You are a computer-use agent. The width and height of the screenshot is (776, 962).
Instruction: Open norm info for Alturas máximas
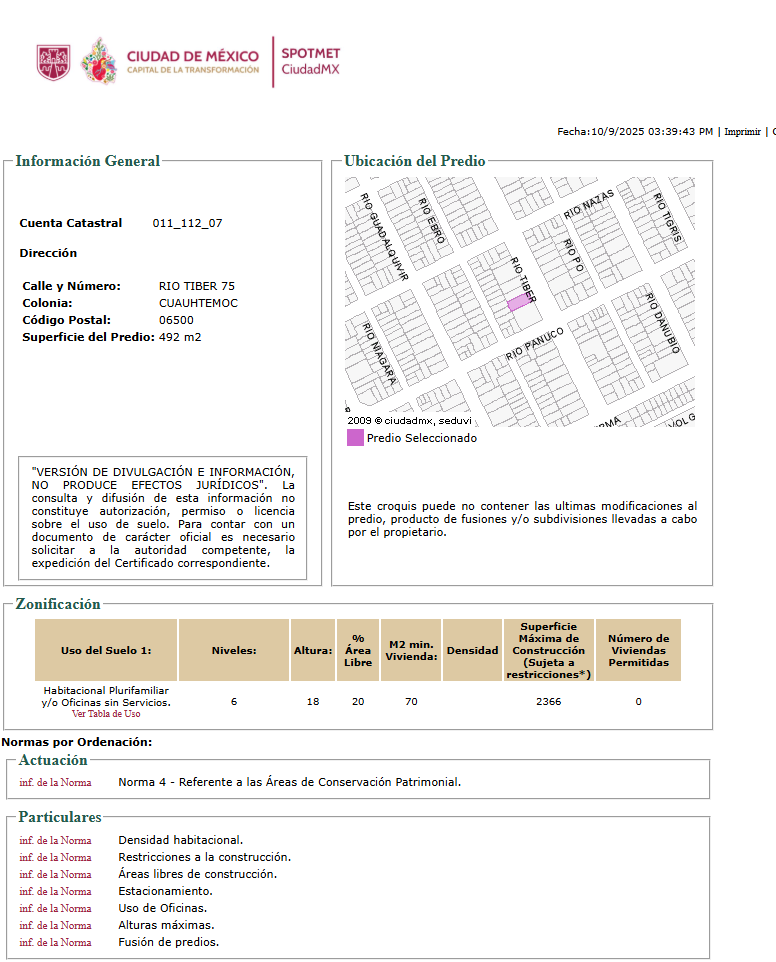(x=55, y=925)
